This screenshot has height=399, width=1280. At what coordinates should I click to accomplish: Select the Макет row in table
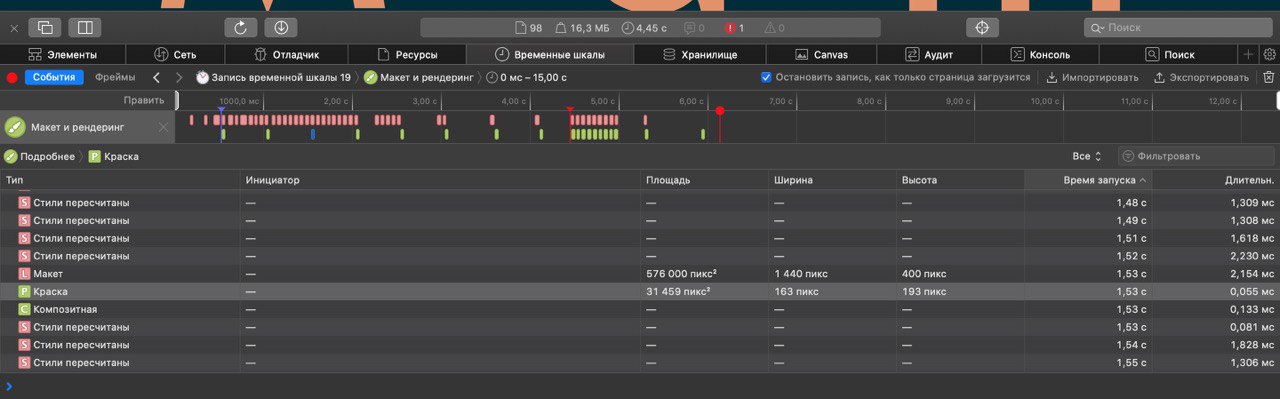640,273
